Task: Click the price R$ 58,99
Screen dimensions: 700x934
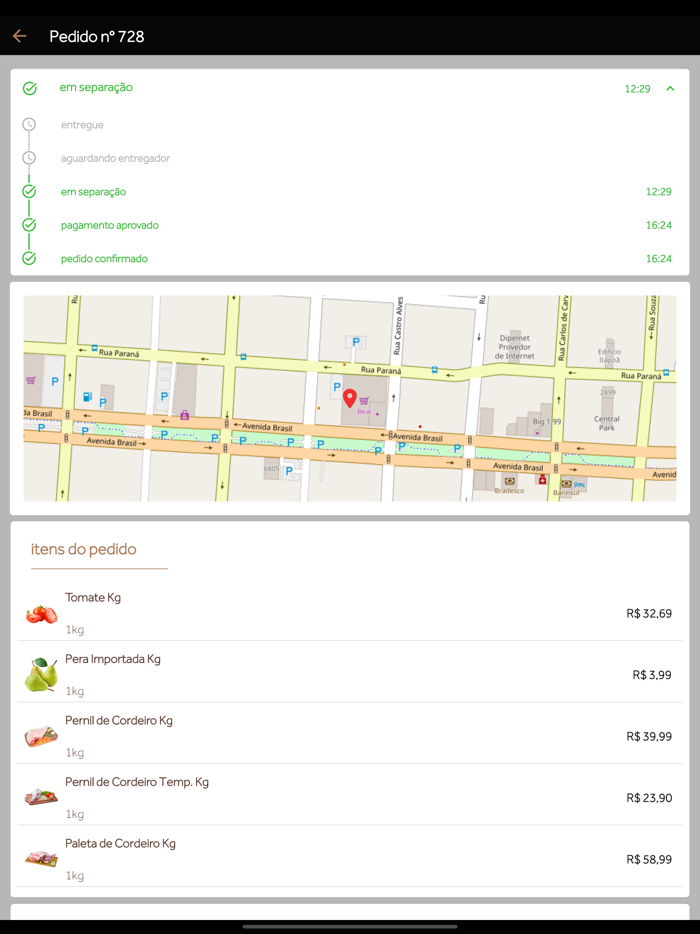Action: coord(649,859)
